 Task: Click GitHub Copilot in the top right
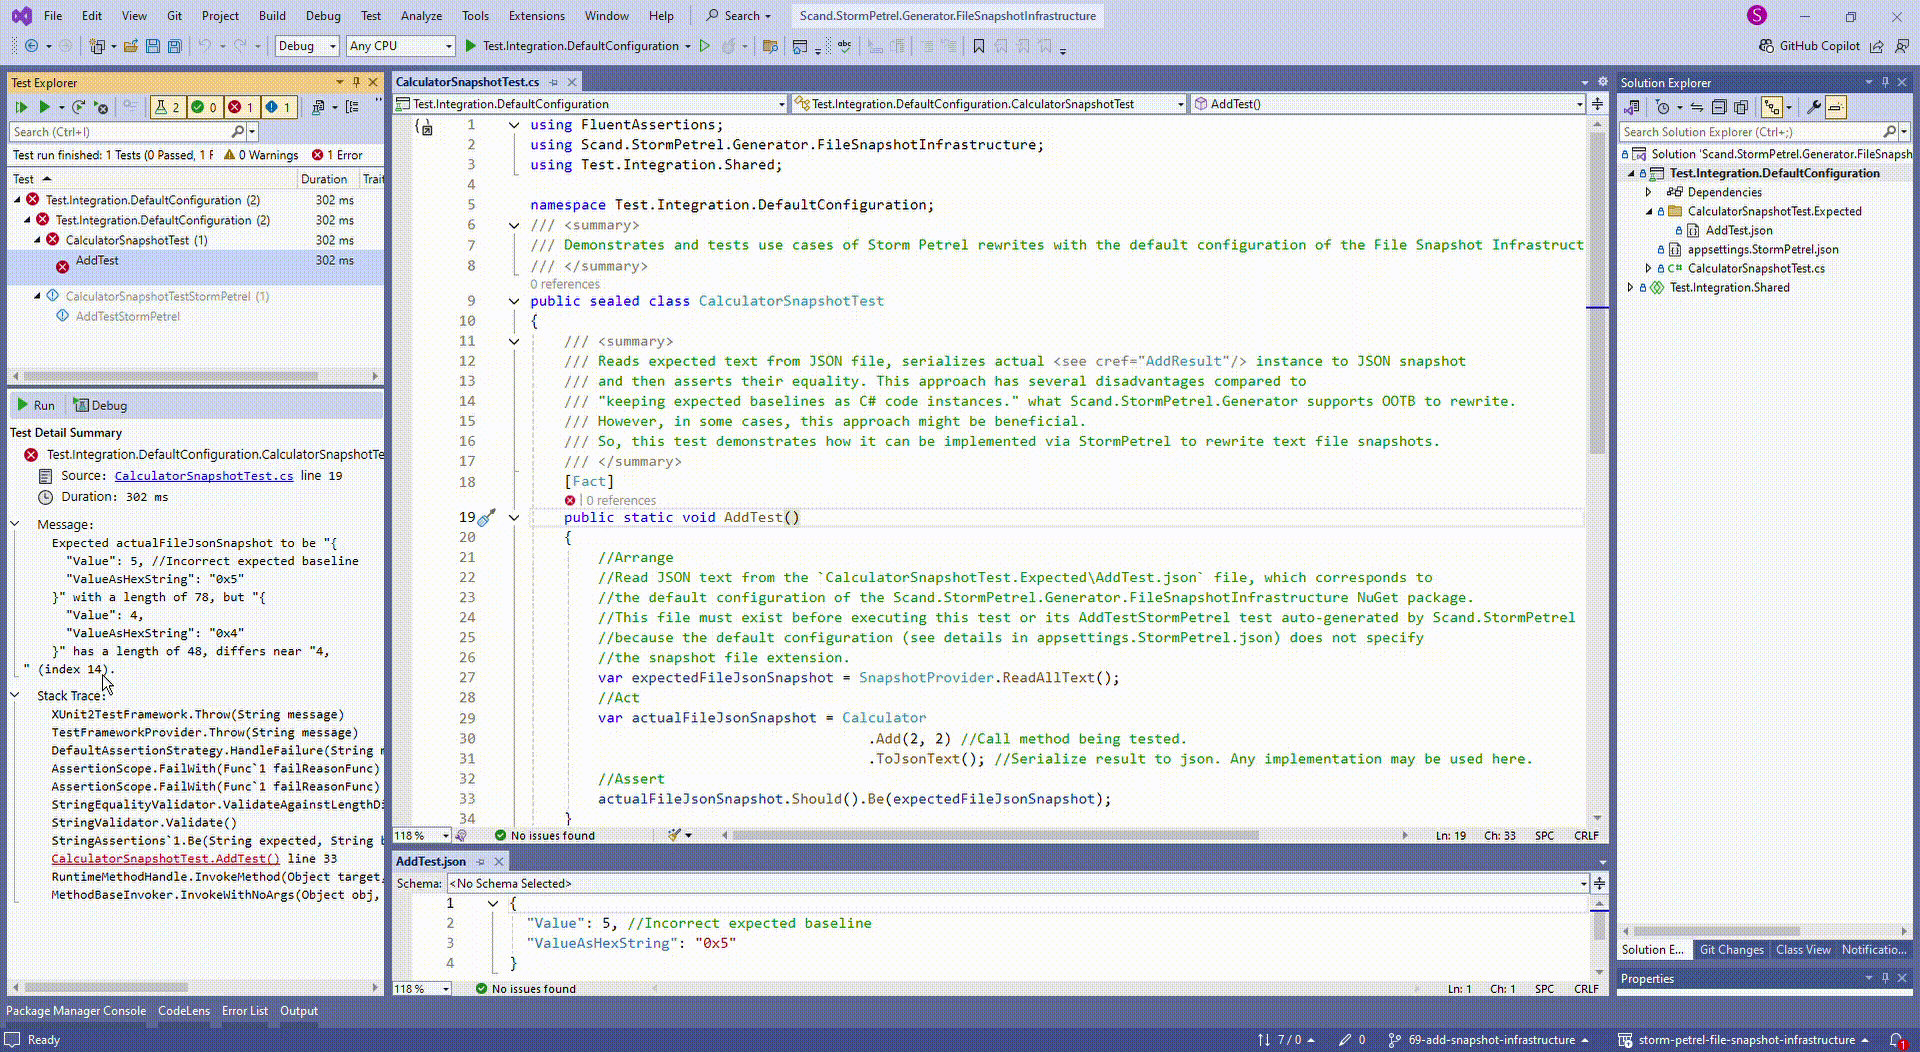pos(1810,46)
